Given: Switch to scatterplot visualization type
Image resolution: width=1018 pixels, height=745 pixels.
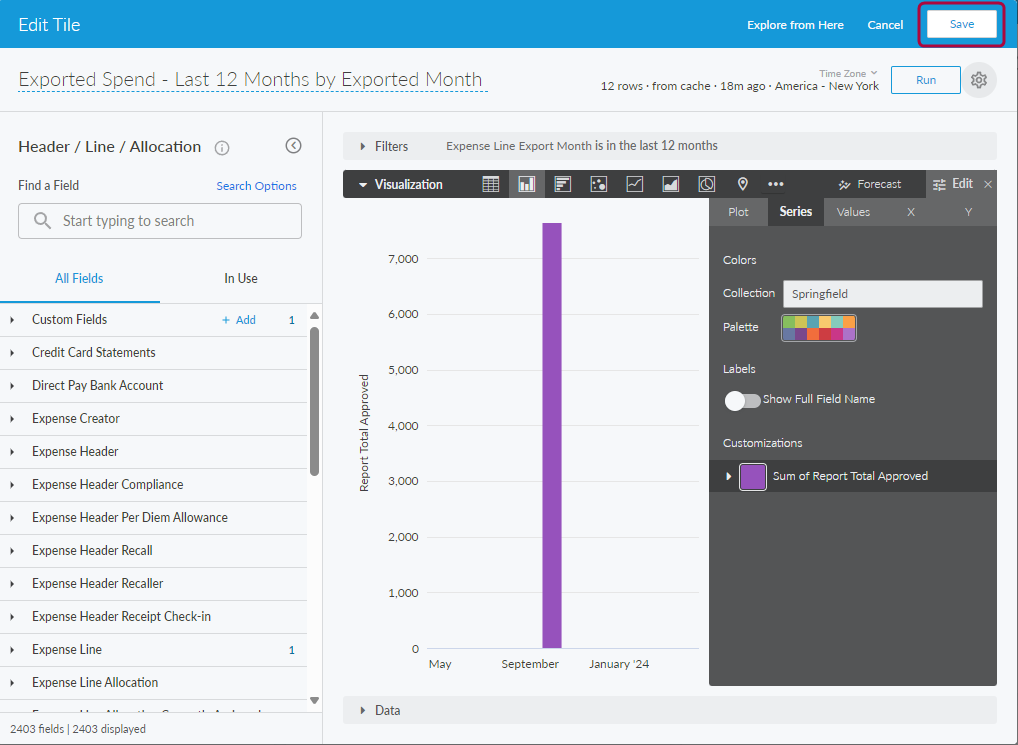Looking at the screenshot, I should (x=599, y=184).
